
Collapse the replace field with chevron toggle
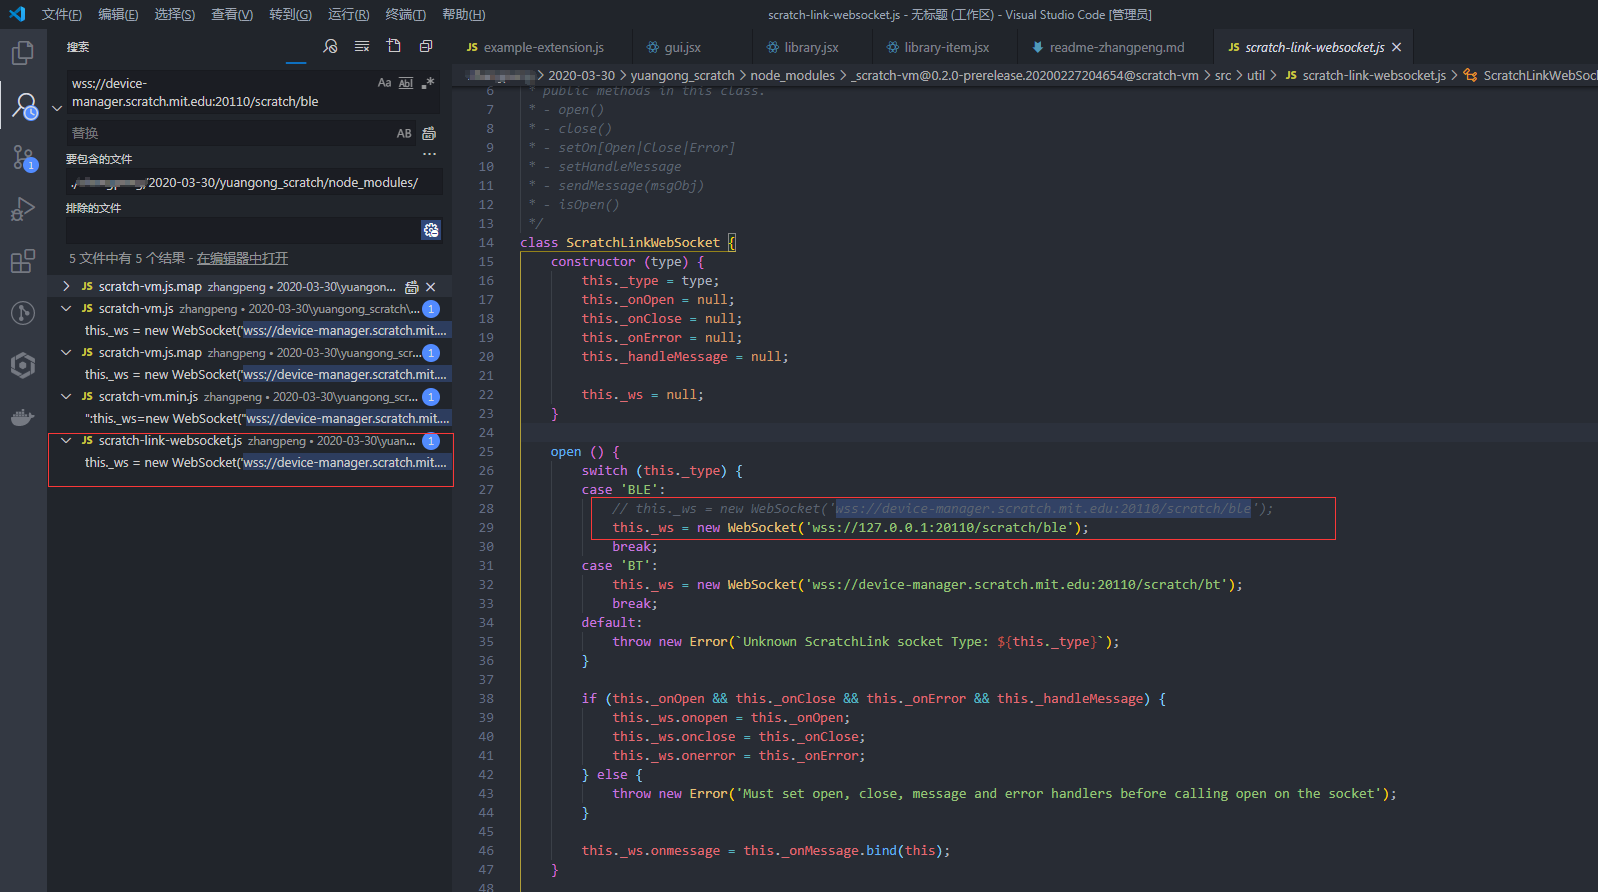tap(57, 108)
